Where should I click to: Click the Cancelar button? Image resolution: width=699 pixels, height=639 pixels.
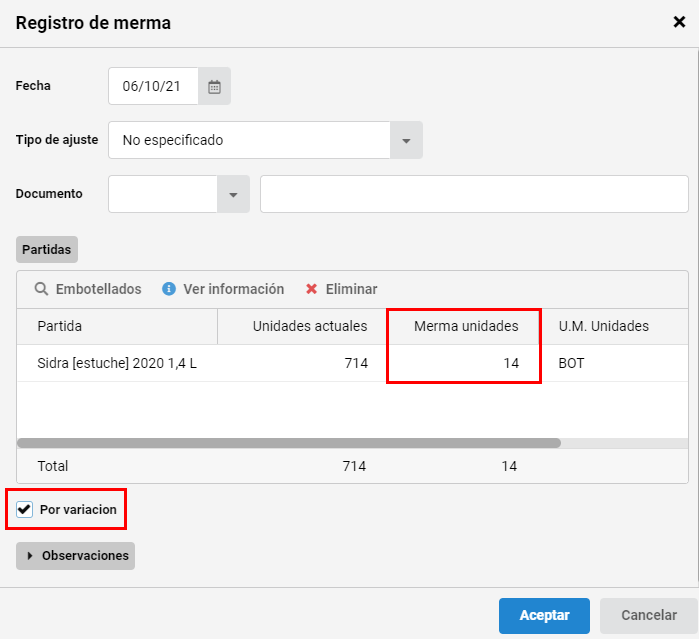click(x=649, y=615)
